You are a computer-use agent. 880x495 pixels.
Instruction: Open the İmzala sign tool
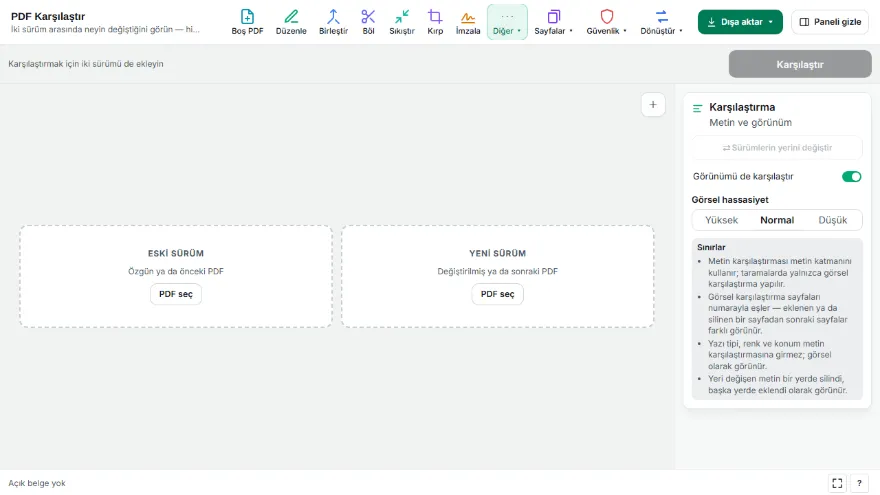click(468, 22)
